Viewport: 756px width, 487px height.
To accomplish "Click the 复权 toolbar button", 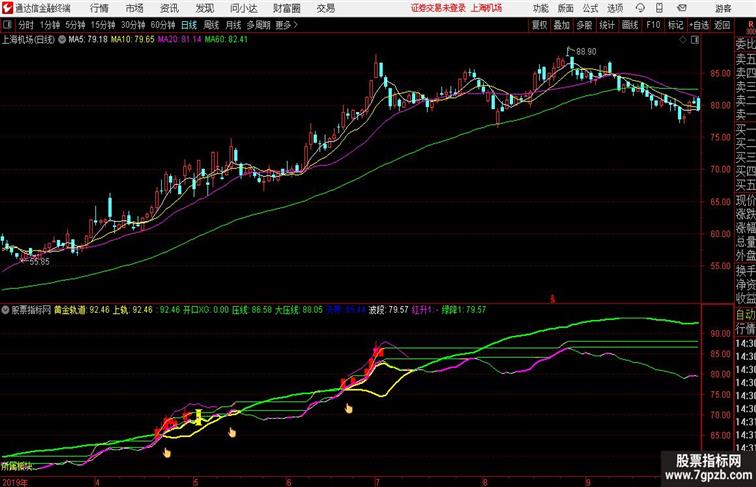I will click(540, 25).
